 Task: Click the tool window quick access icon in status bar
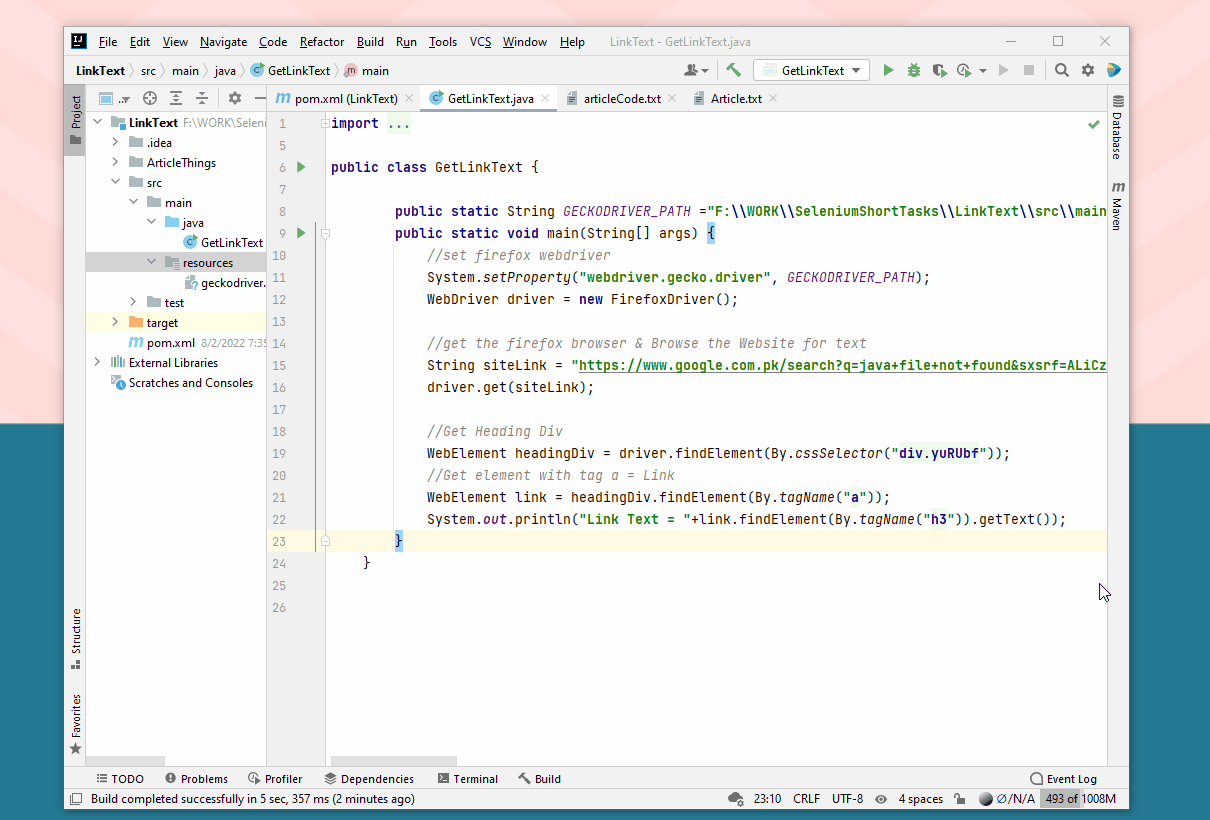[x=75, y=799]
